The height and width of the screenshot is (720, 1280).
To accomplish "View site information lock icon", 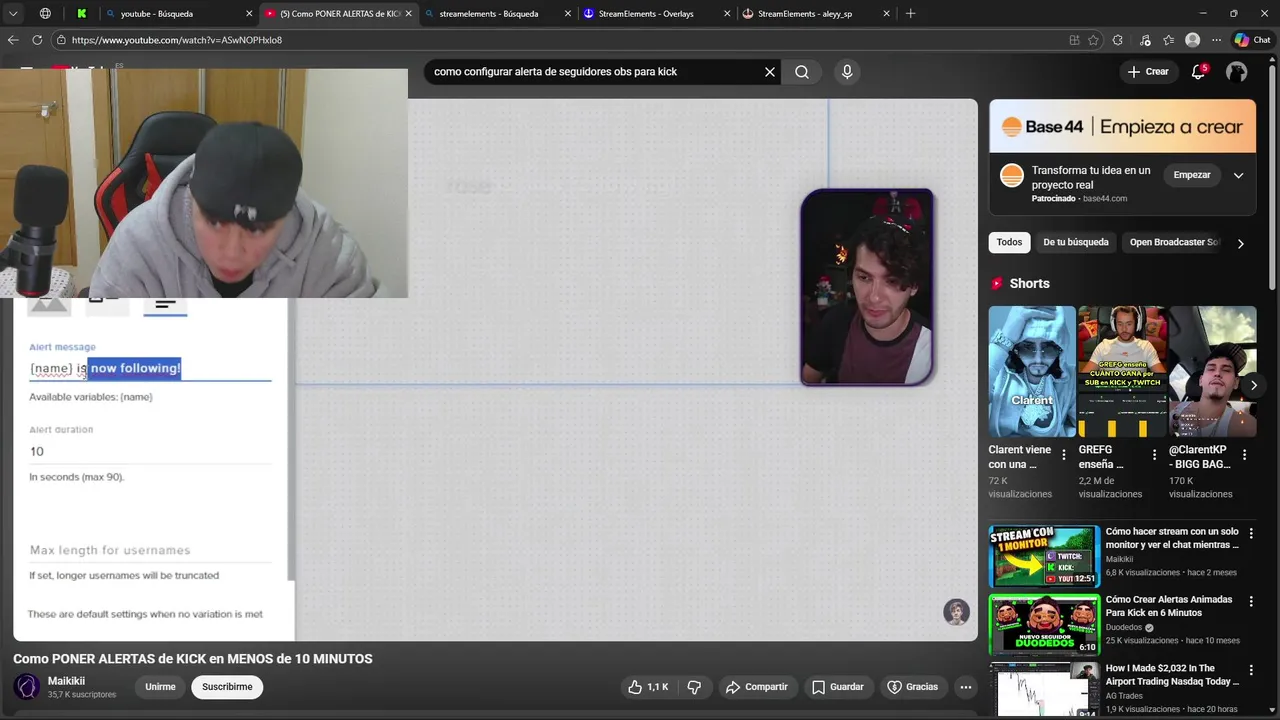I will (61, 40).
